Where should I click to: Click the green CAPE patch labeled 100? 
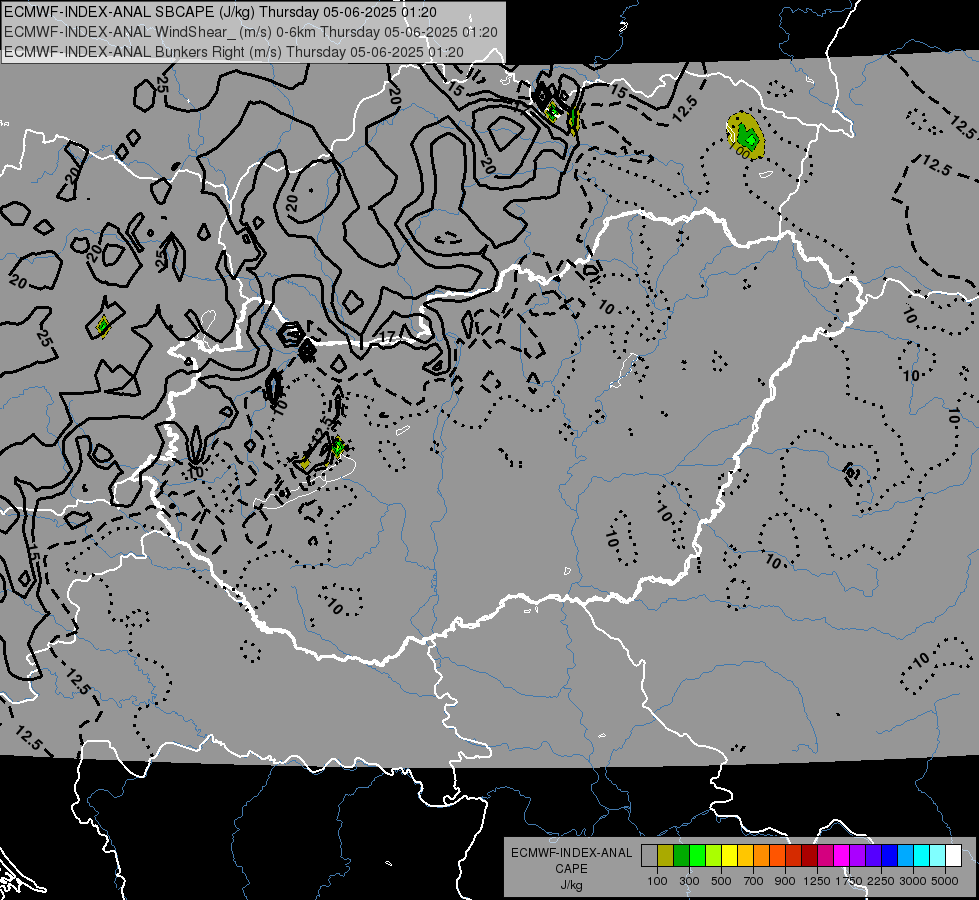tap(745, 135)
